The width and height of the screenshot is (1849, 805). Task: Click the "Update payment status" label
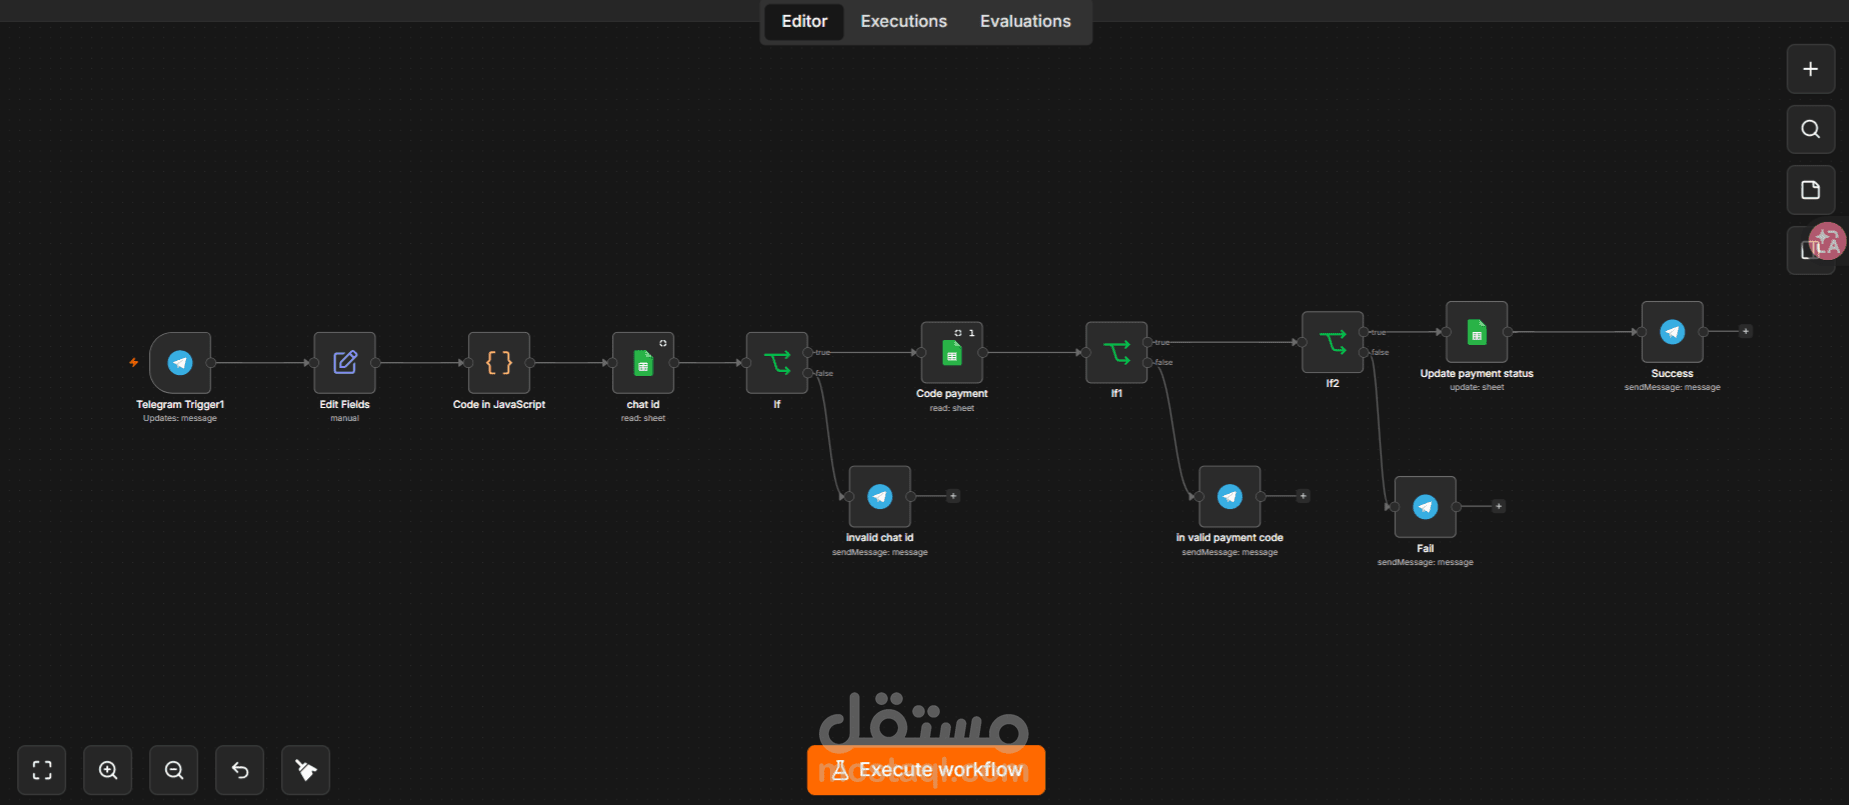(1477, 374)
